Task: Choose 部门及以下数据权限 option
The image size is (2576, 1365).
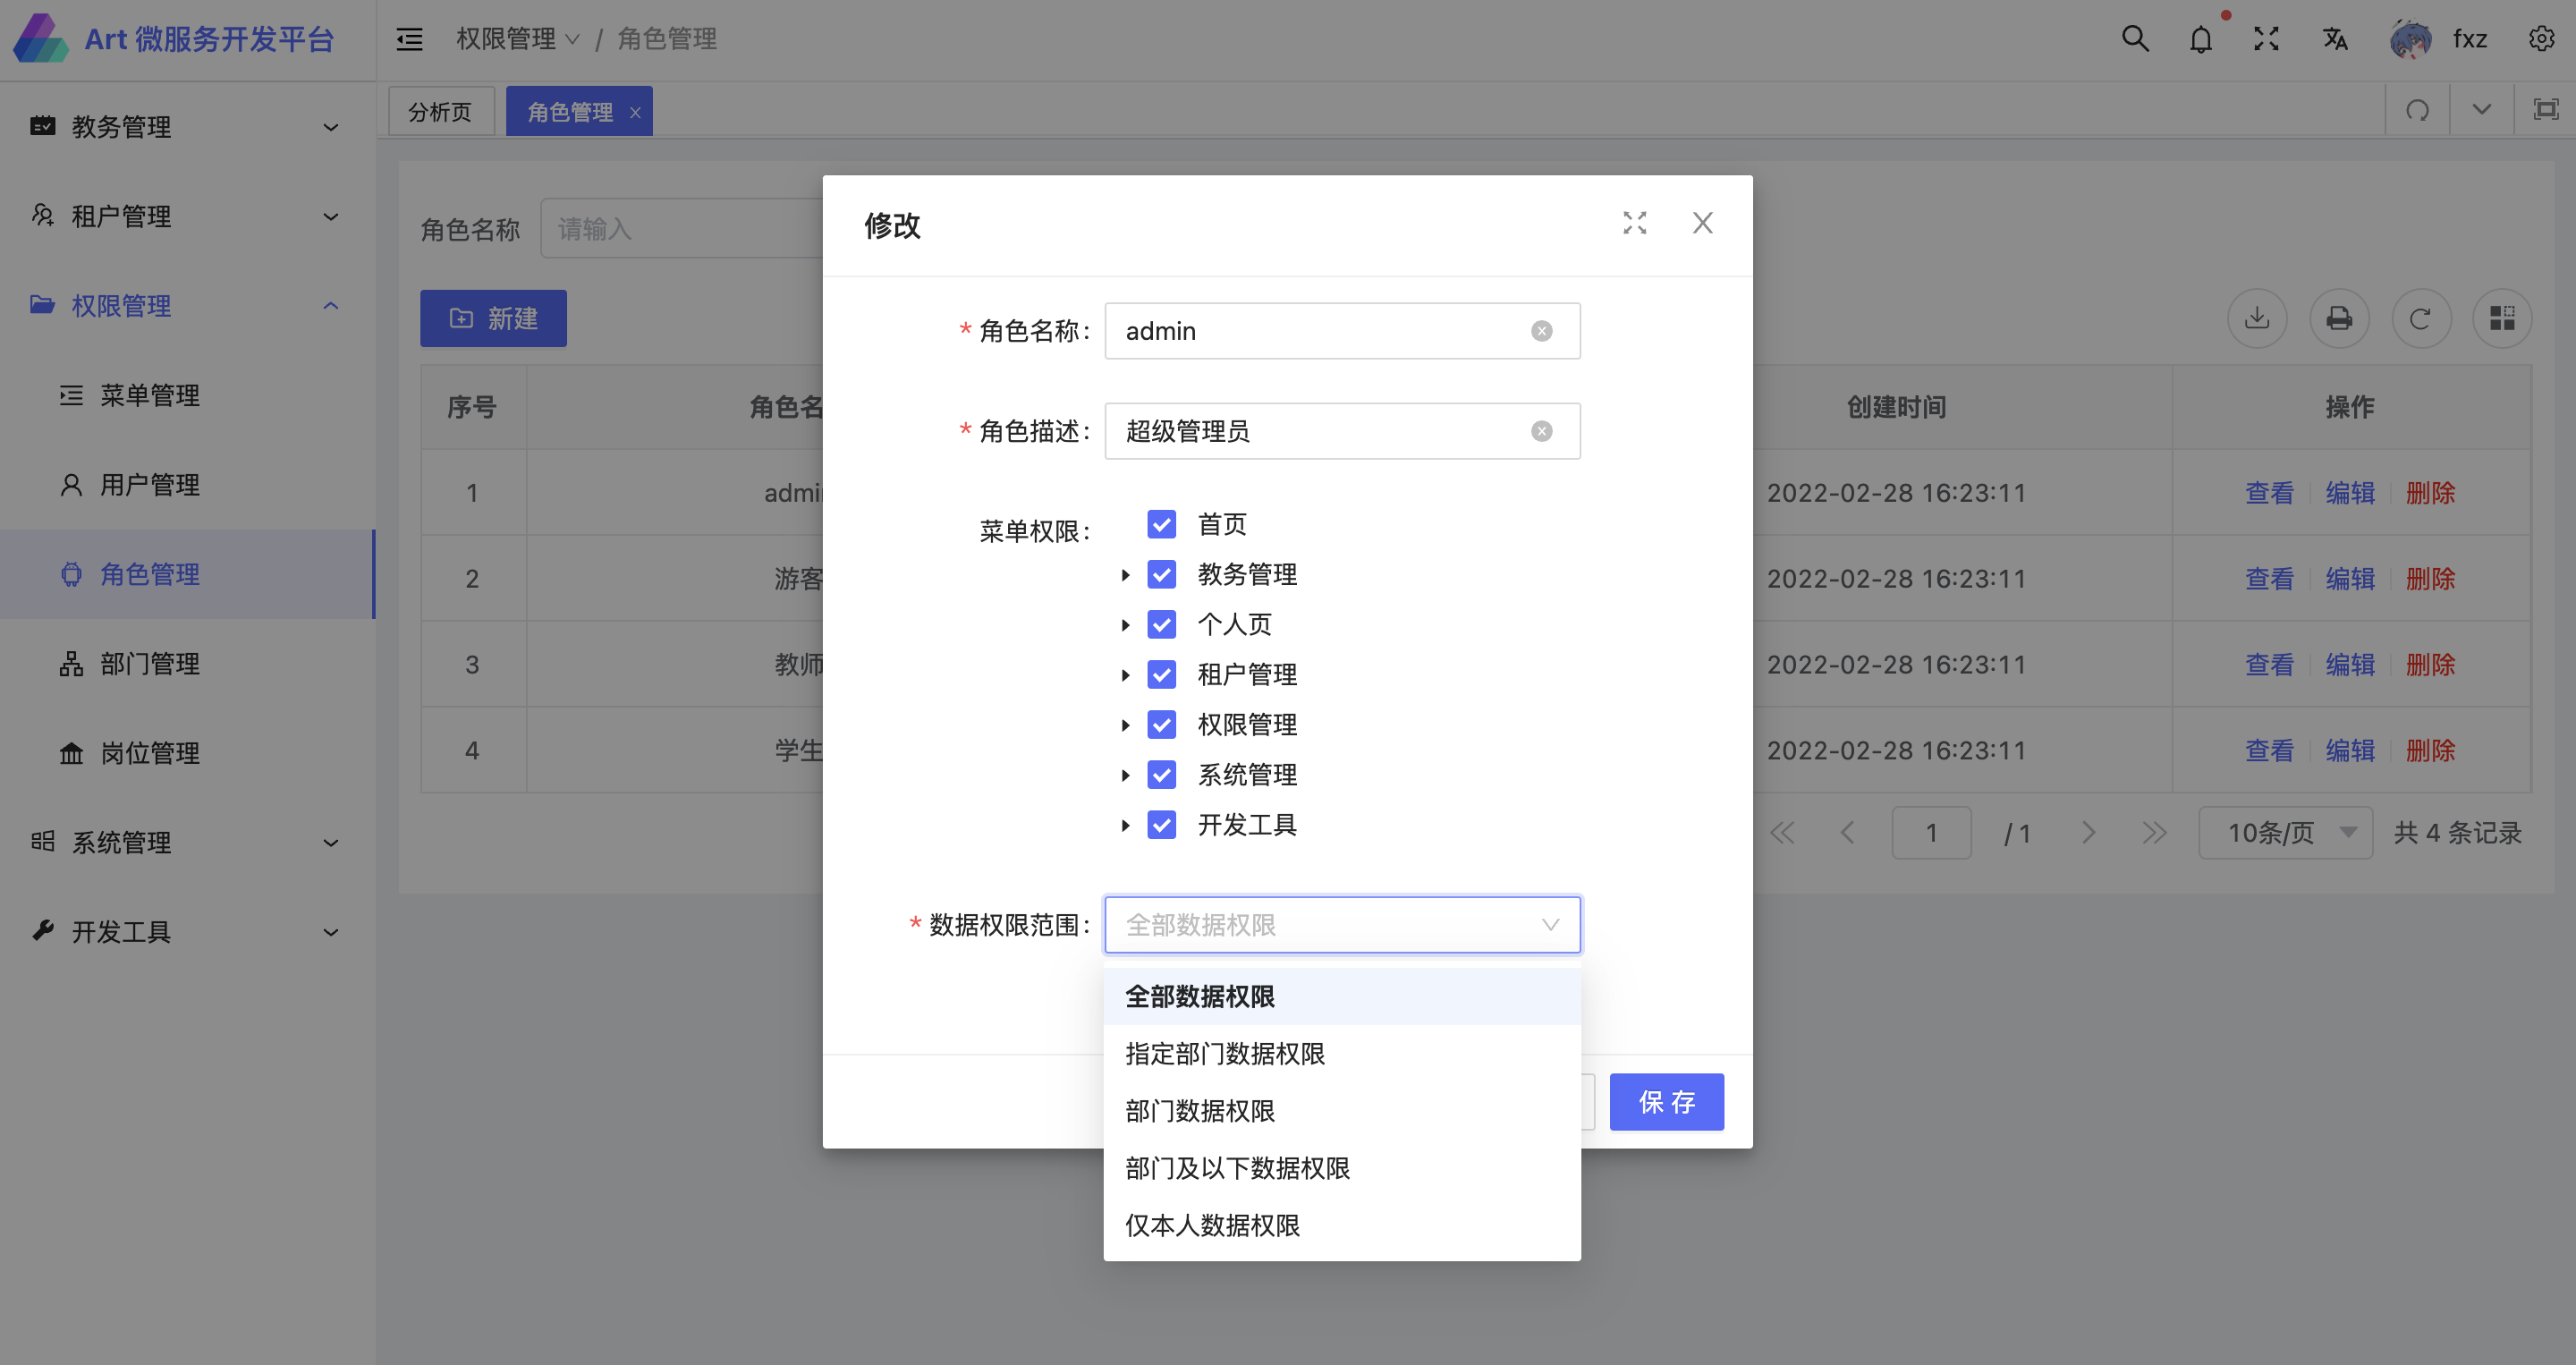Action: point(1237,1168)
